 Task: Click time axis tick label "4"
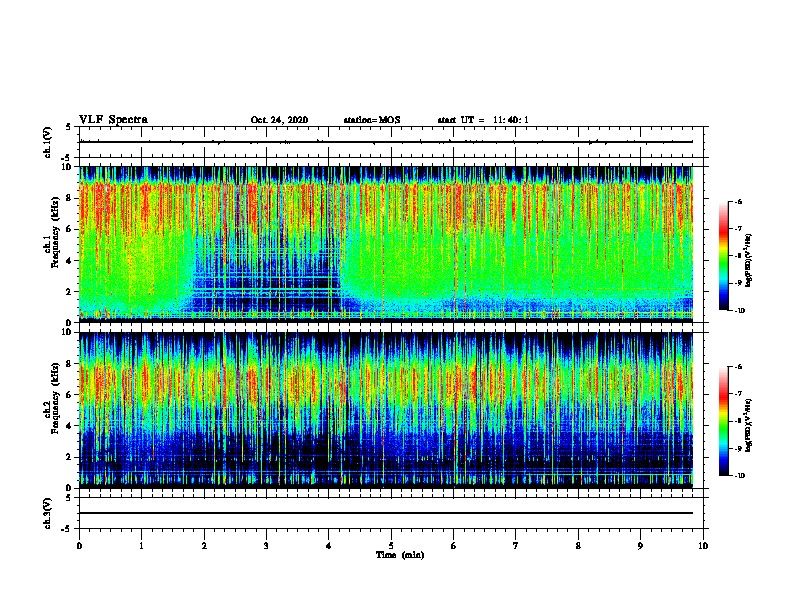329,546
